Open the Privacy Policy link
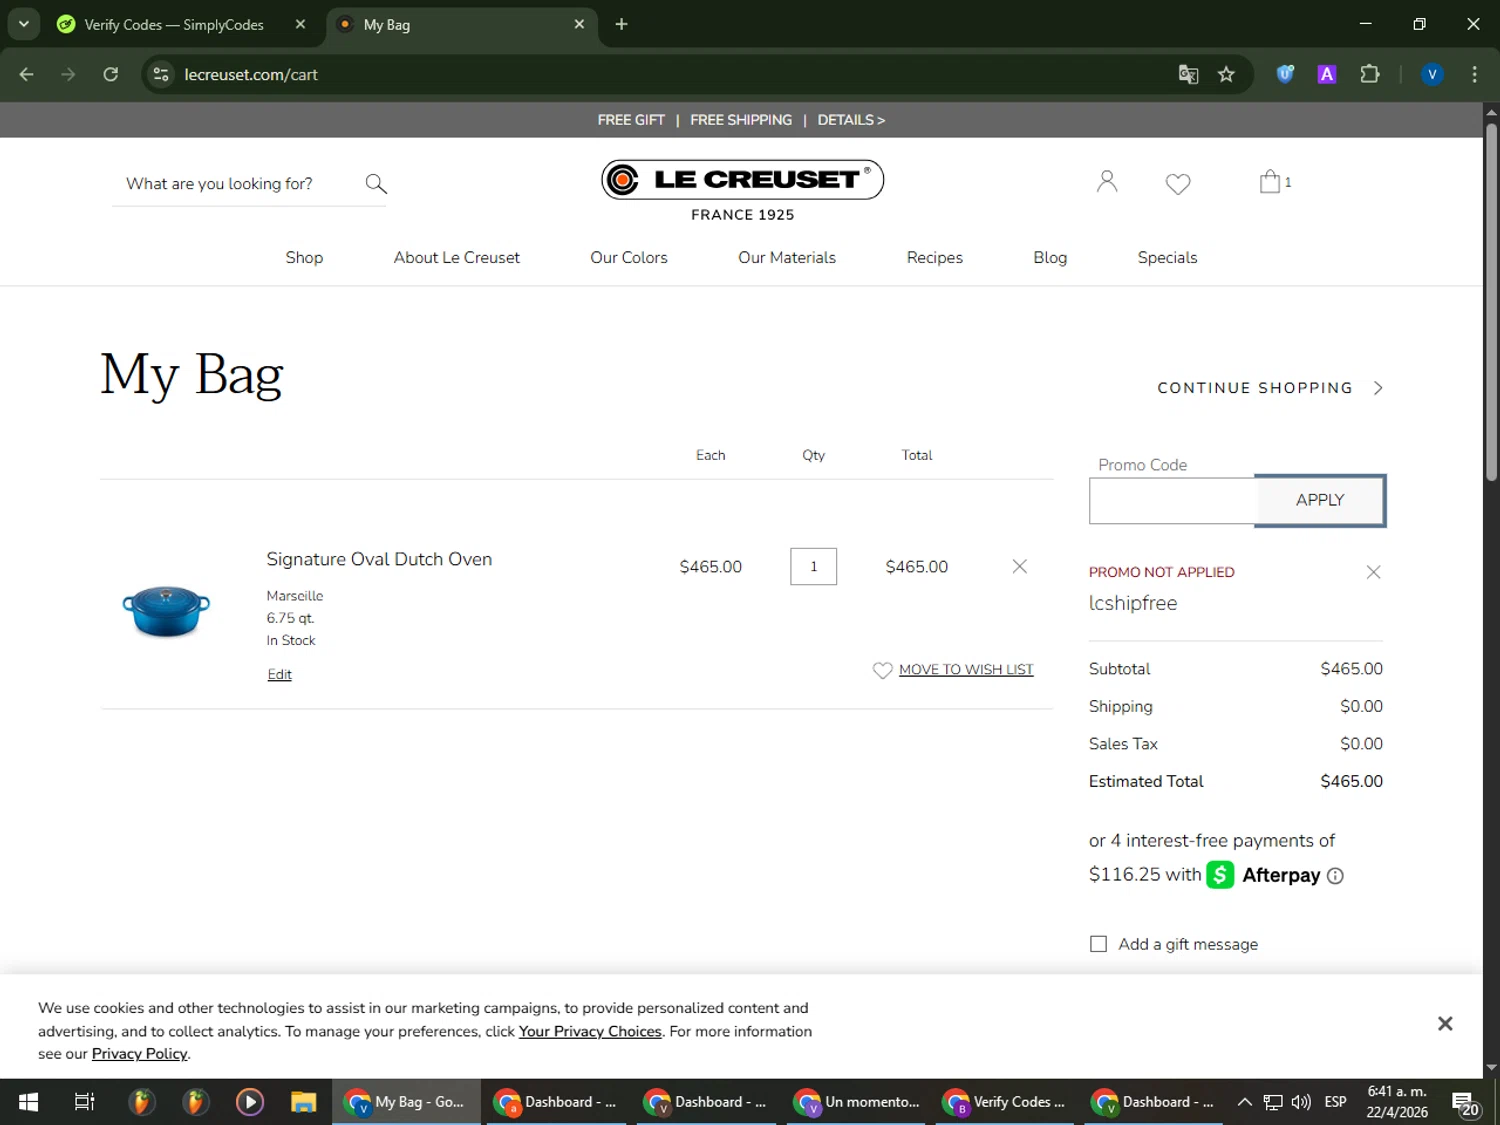This screenshot has width=1500, height=1125. (139, 1054)
